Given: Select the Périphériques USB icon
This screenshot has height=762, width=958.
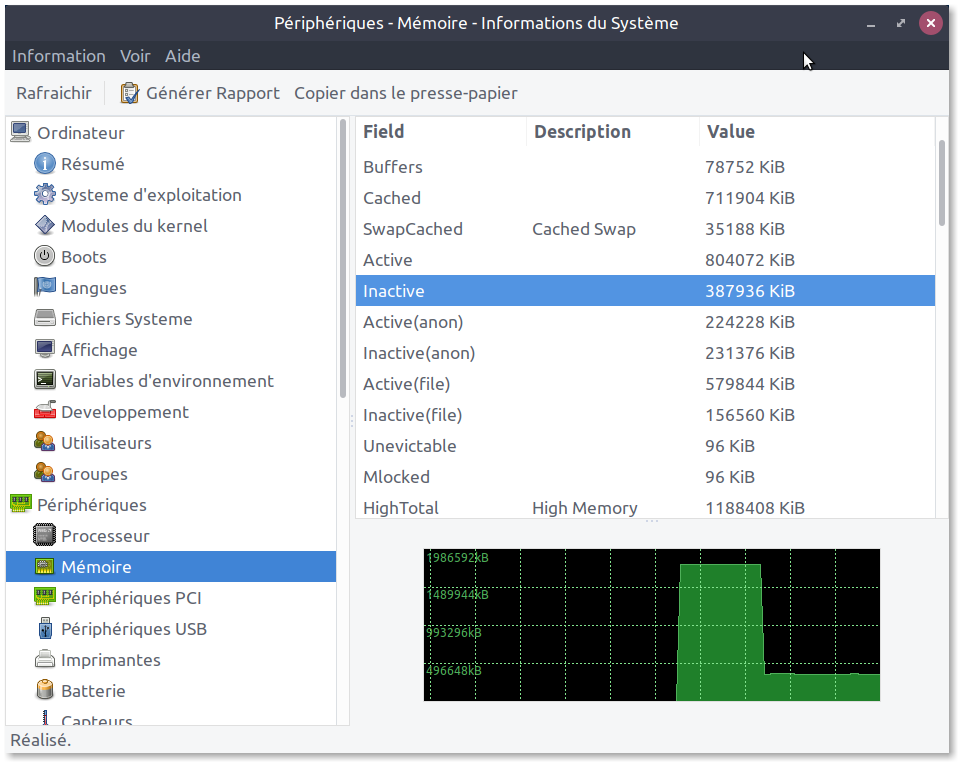Looking at the screenshot, I should point(44,629).
